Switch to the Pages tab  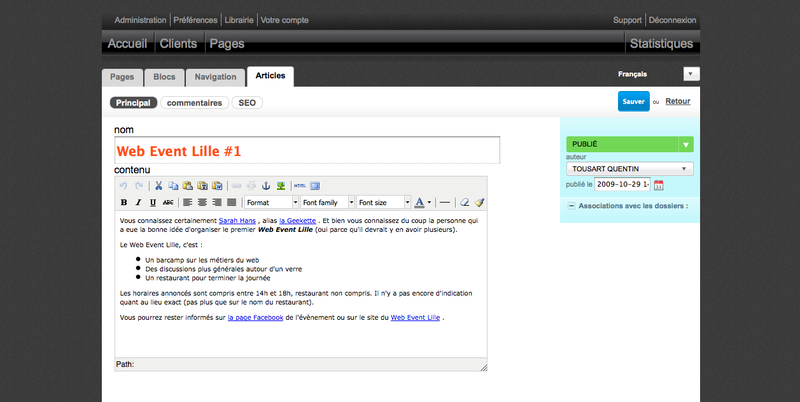tap(122, 77)
